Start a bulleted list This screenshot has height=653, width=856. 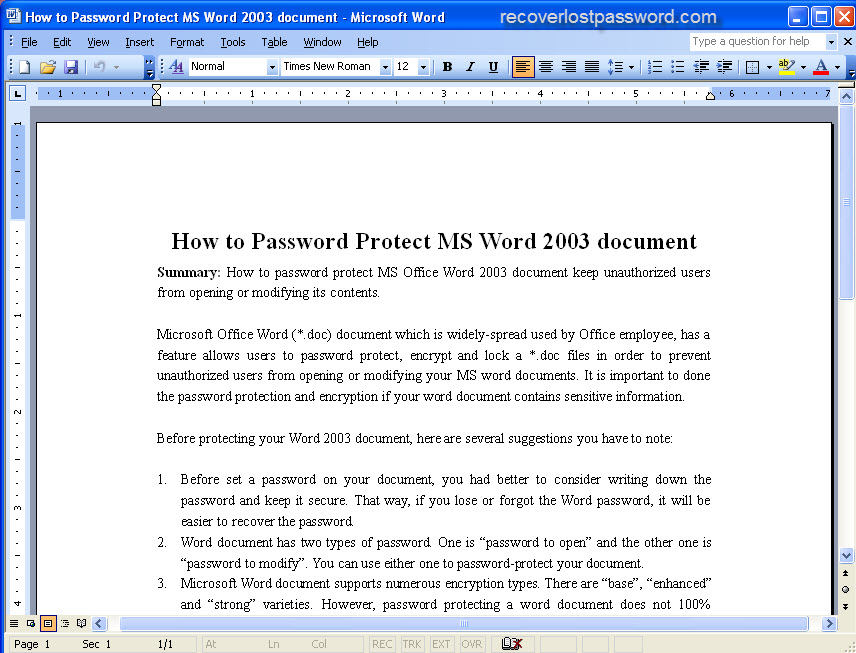pos(677,67)
